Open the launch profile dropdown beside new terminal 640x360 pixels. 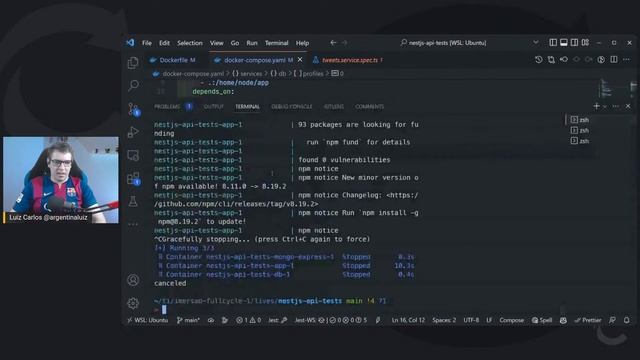[x=604, y=107]
